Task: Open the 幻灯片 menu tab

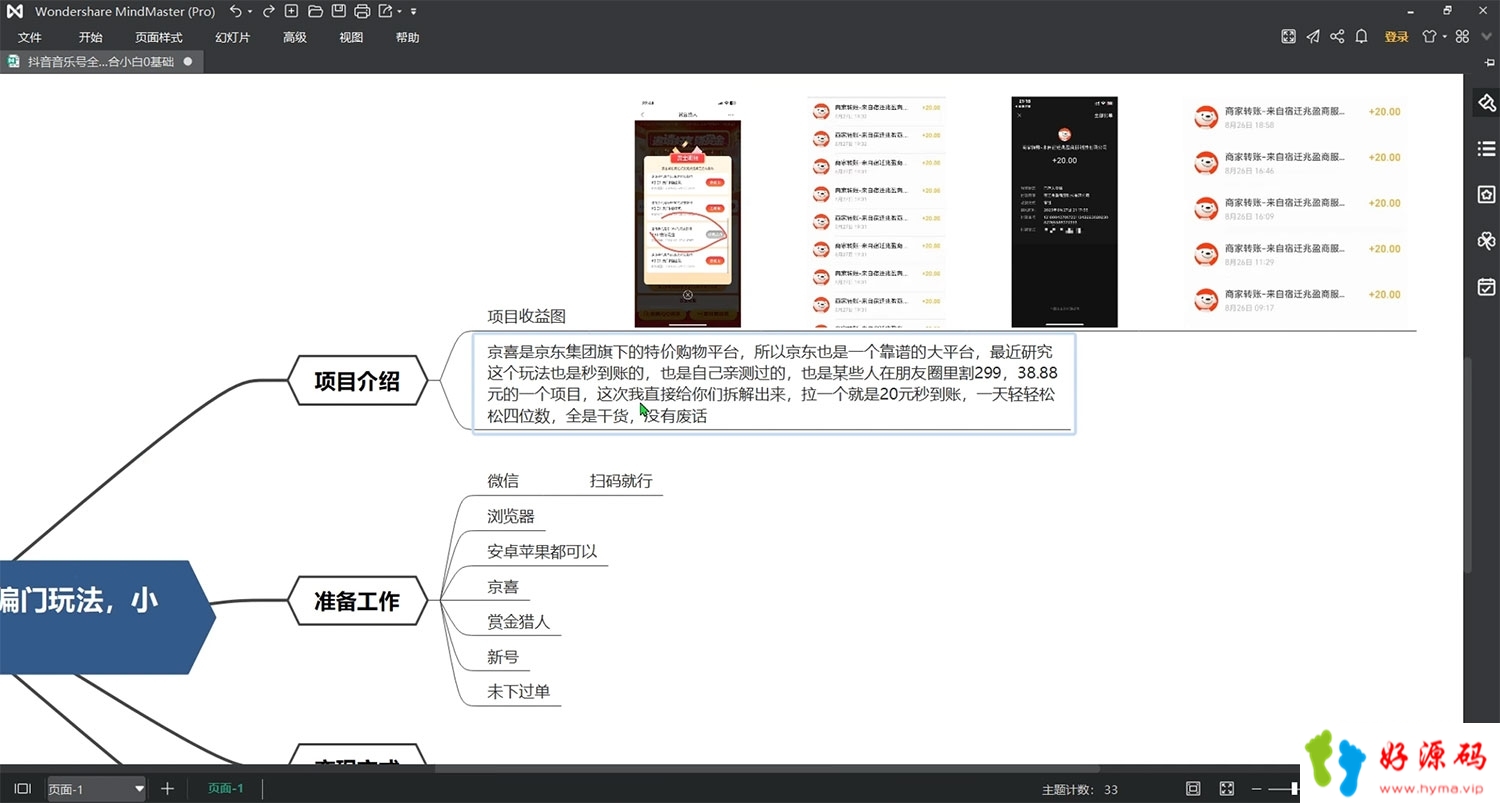Action: click(x=232, y=37)
